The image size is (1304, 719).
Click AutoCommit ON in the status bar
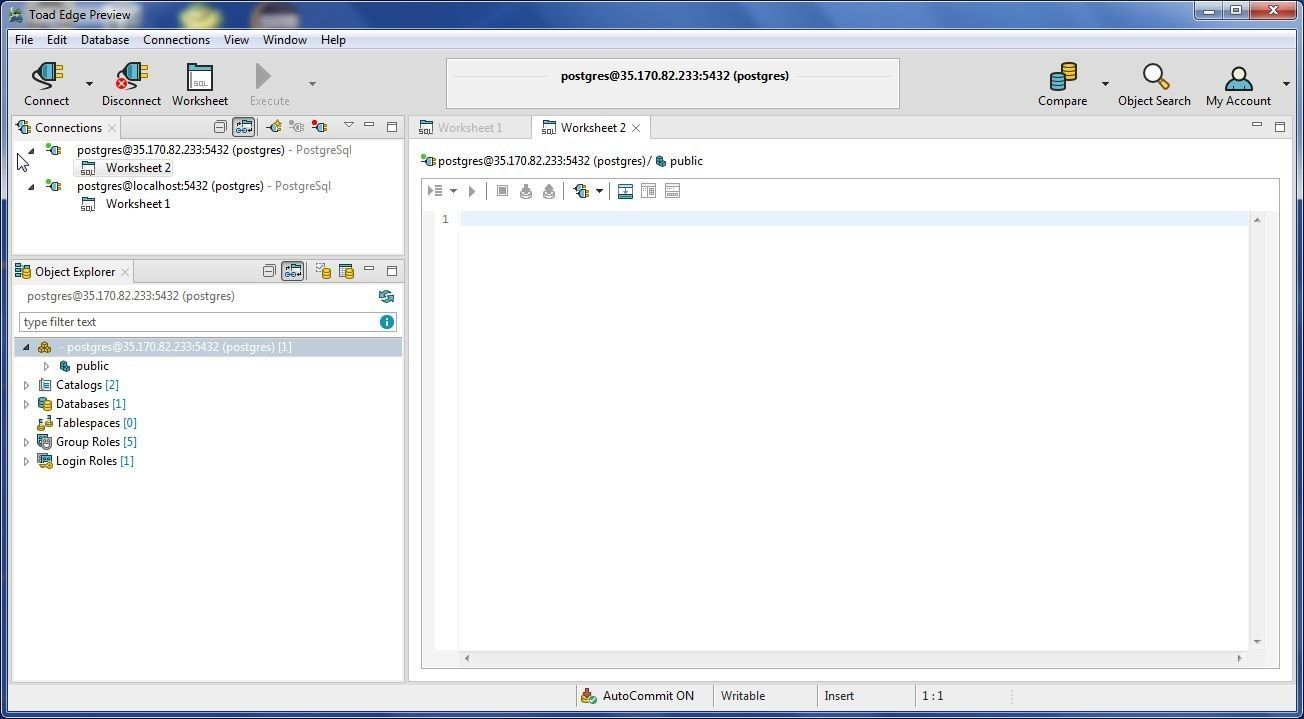[648, 696]
